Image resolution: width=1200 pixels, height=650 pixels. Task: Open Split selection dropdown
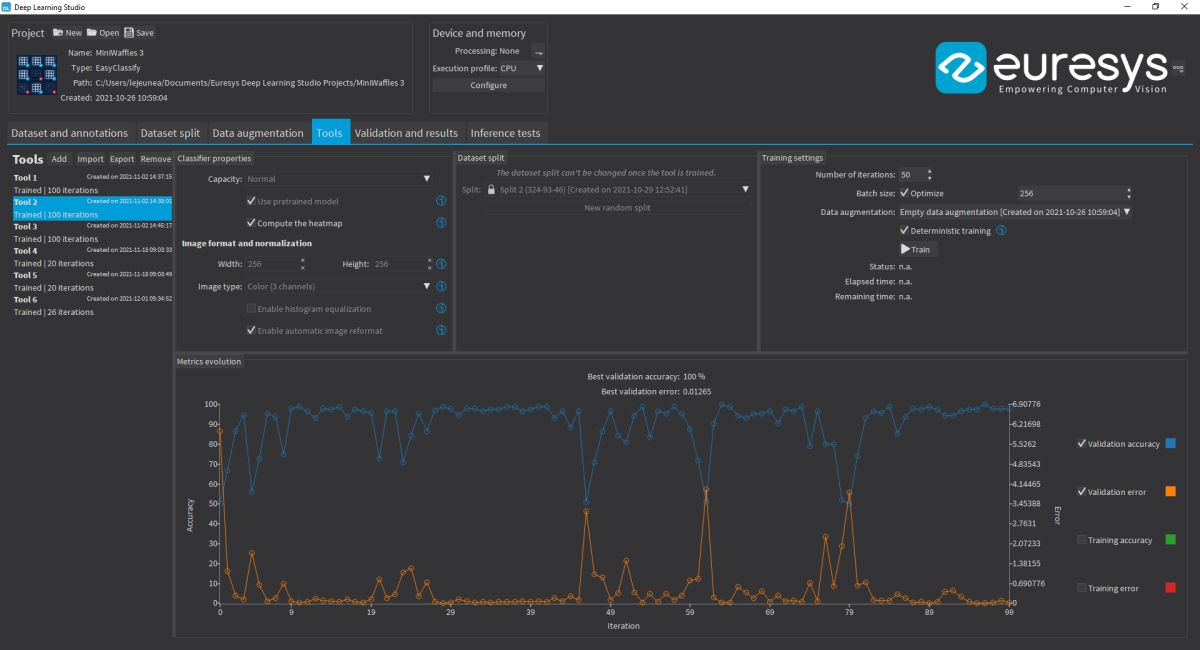[x=617, y=189]
